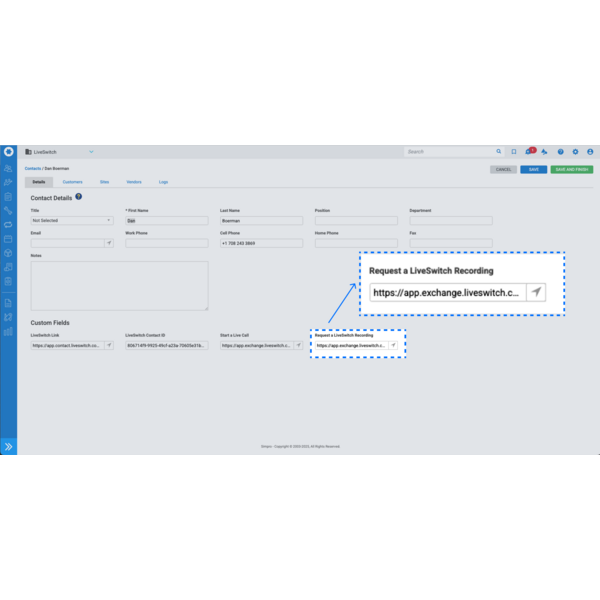Viewport: 600px width, 600px height.
Task: Open notifications bell with red badge
Action: point(530,151)
